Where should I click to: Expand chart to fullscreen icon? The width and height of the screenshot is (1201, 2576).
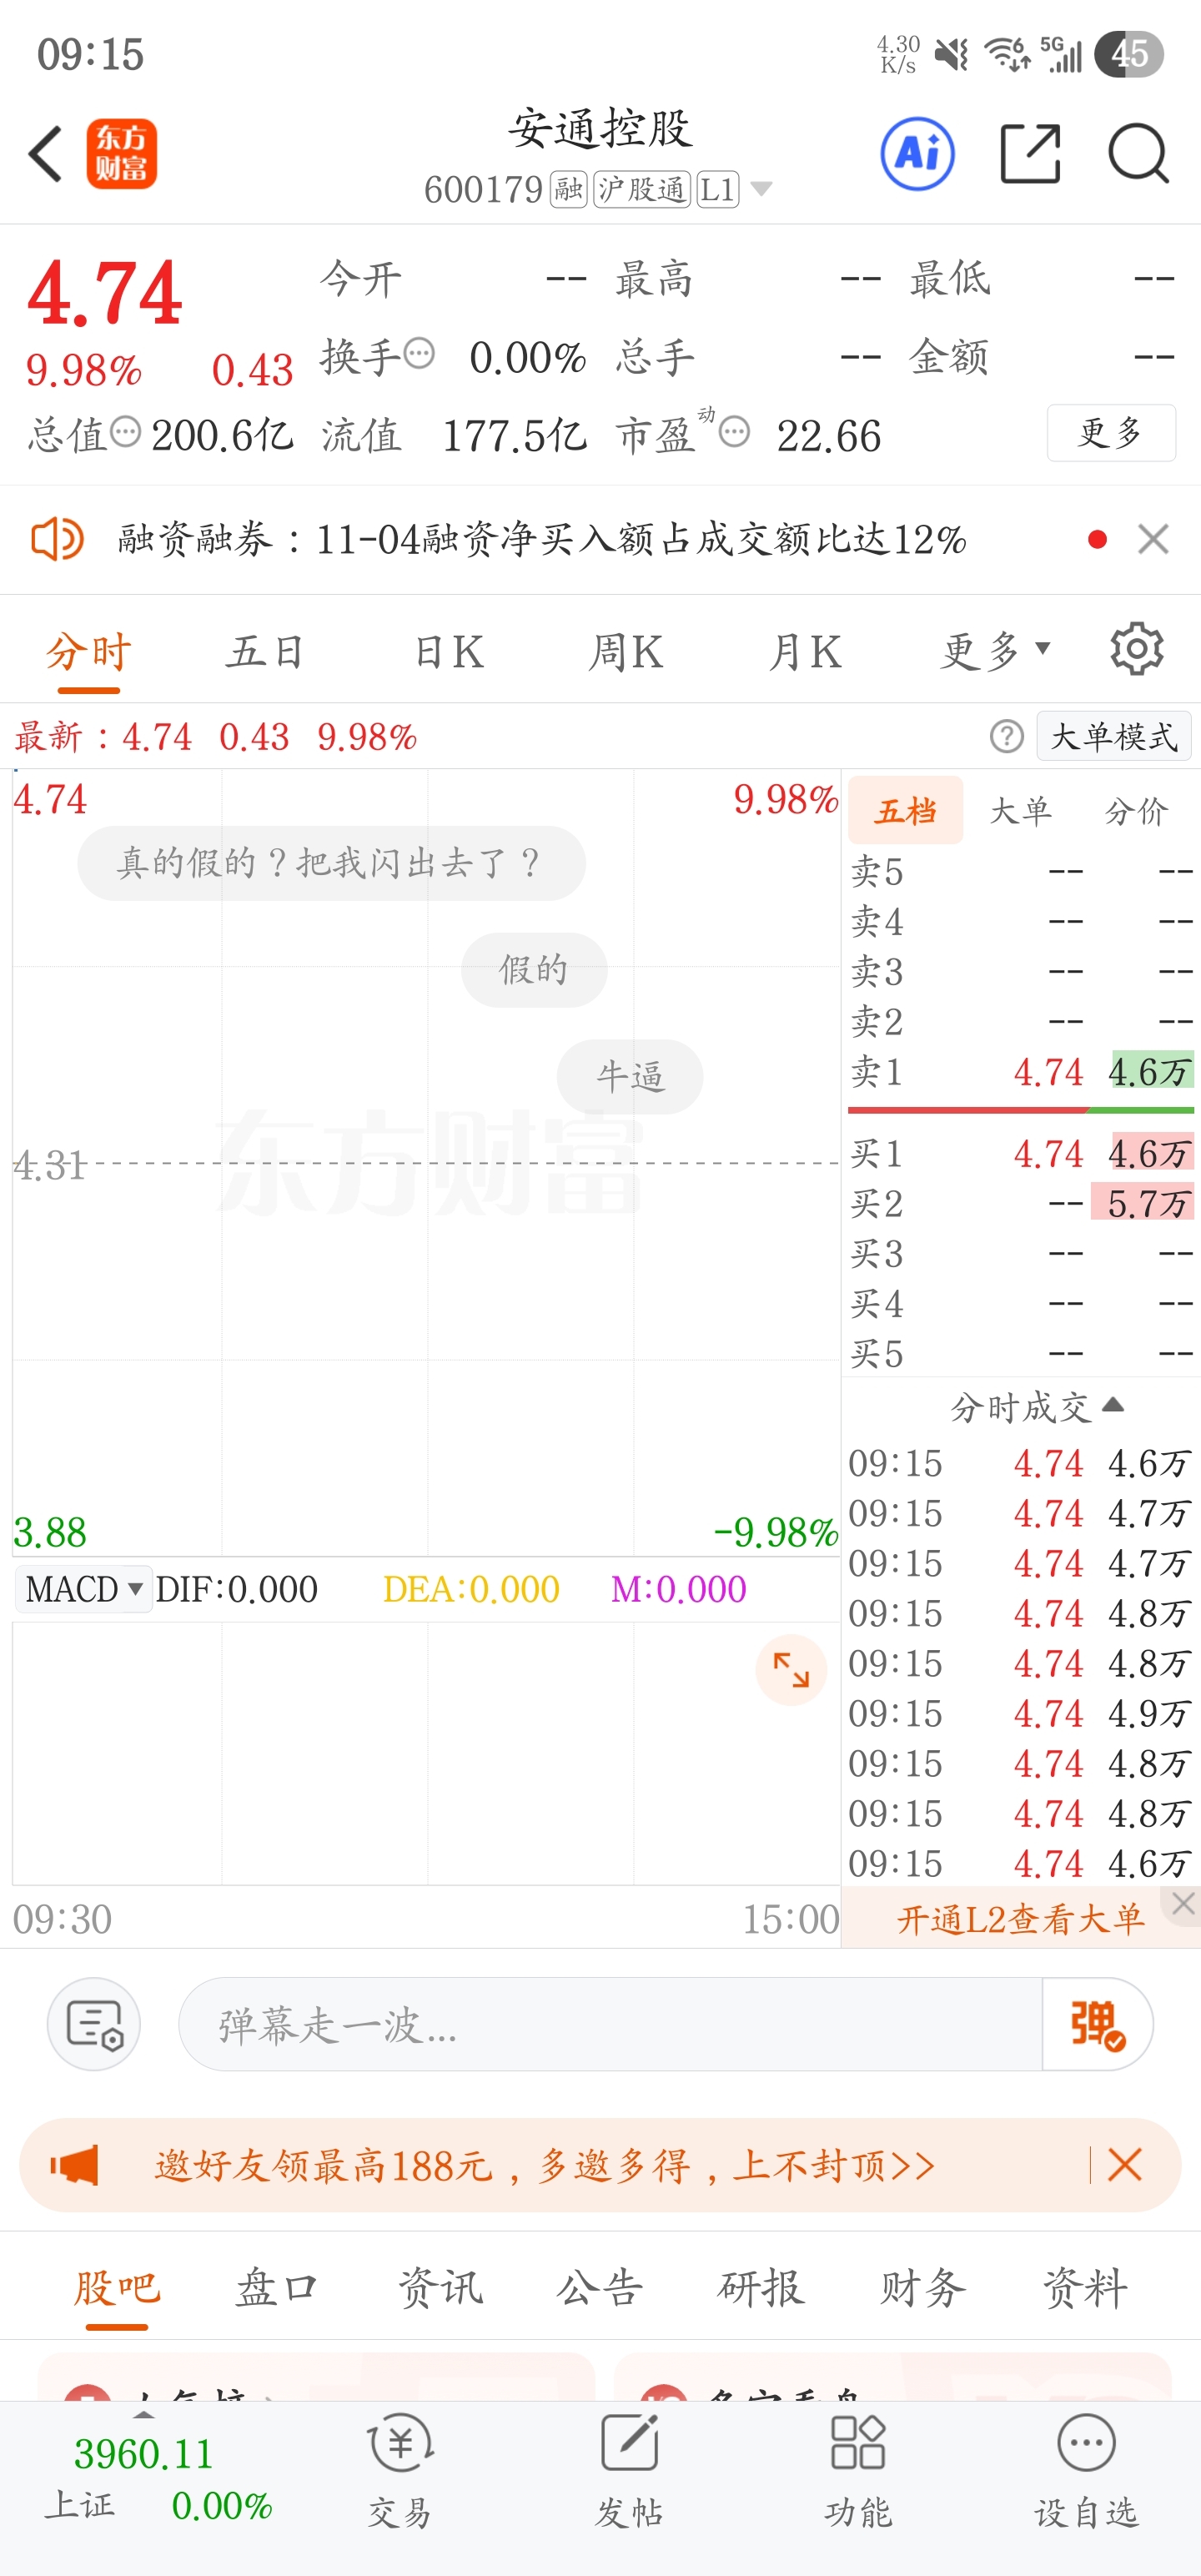click(x=791, y=1670)
